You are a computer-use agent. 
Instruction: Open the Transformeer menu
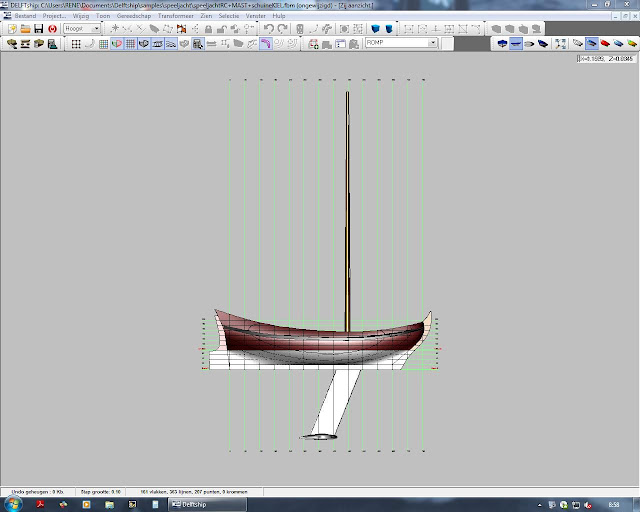(176, 16)
